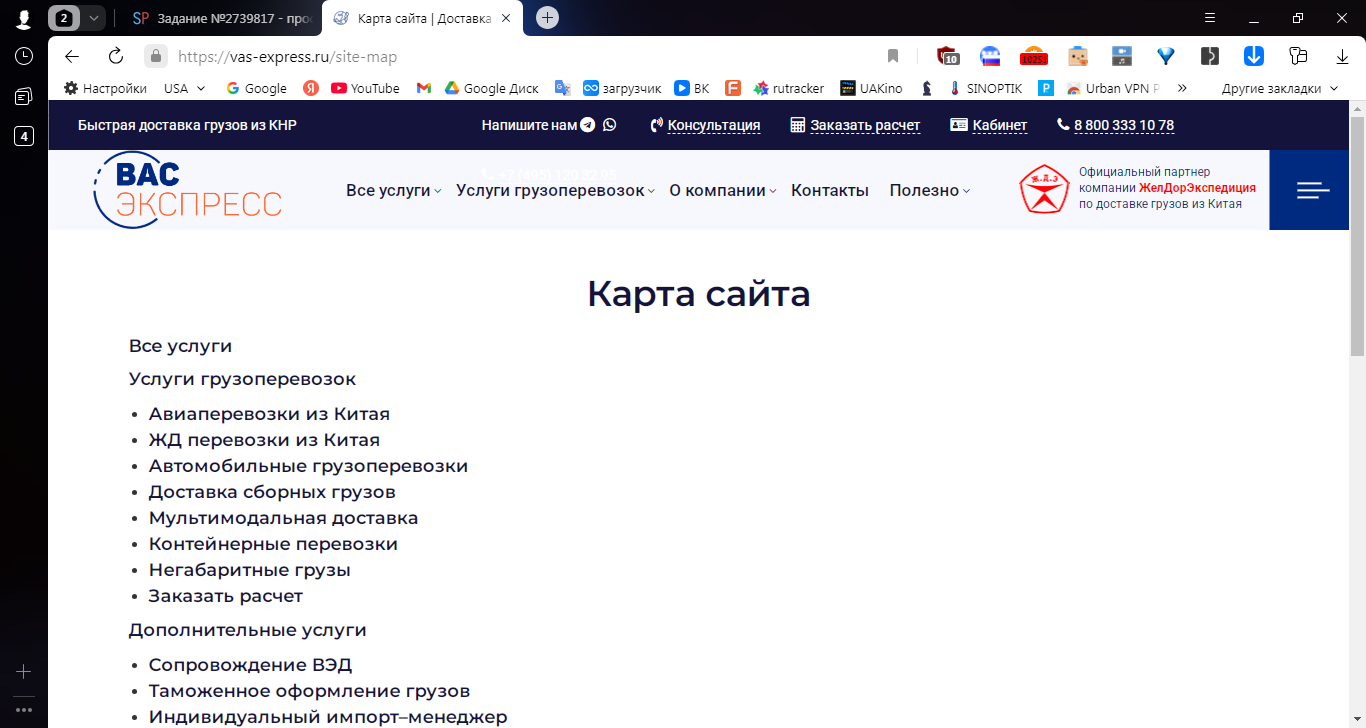Click the ЖДЭ partner logo
Screen dimensions: 1366x728
click(1044, 189)
